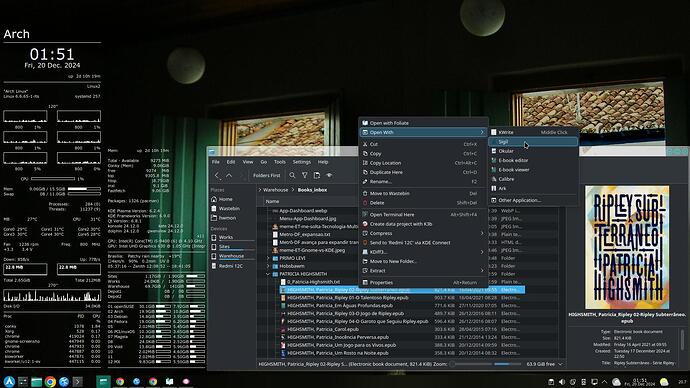This screenshot has height=388, width=690.
Task: Select HIGHSMITH, Patricia_Em Águas Profundas.epub
Action: tap(340, 305)
